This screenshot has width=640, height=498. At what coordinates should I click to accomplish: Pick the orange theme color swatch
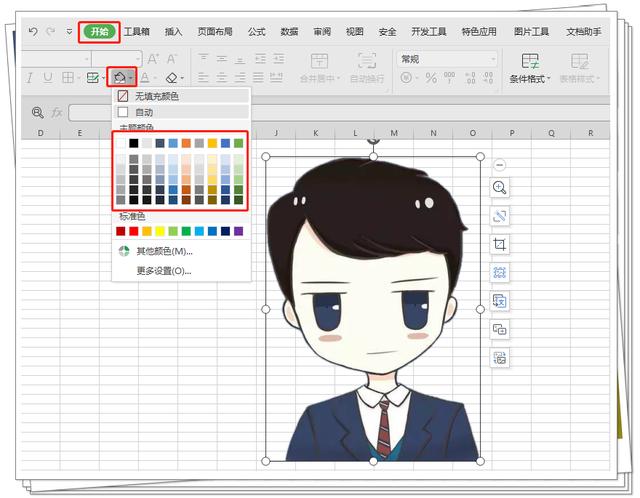click(186, 143)
